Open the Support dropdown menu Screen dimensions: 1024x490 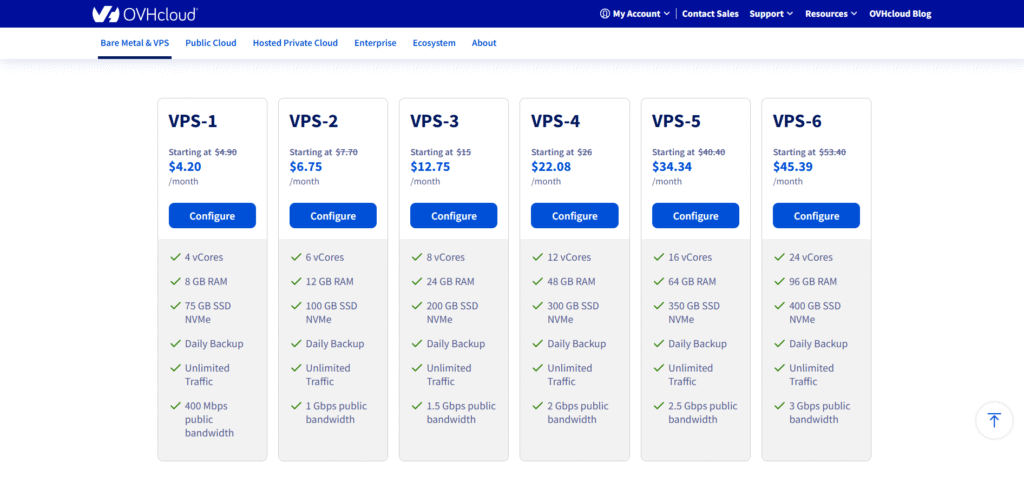pyautogui.click(x=771, y=14)
